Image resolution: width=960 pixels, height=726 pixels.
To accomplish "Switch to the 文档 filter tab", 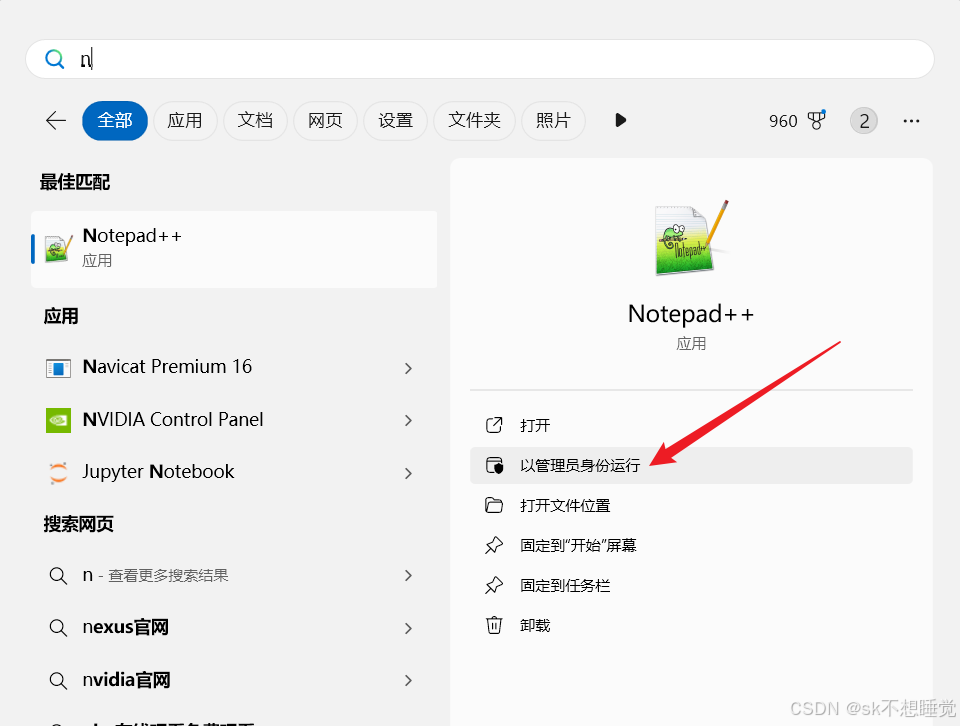I will tap(255, 121).
